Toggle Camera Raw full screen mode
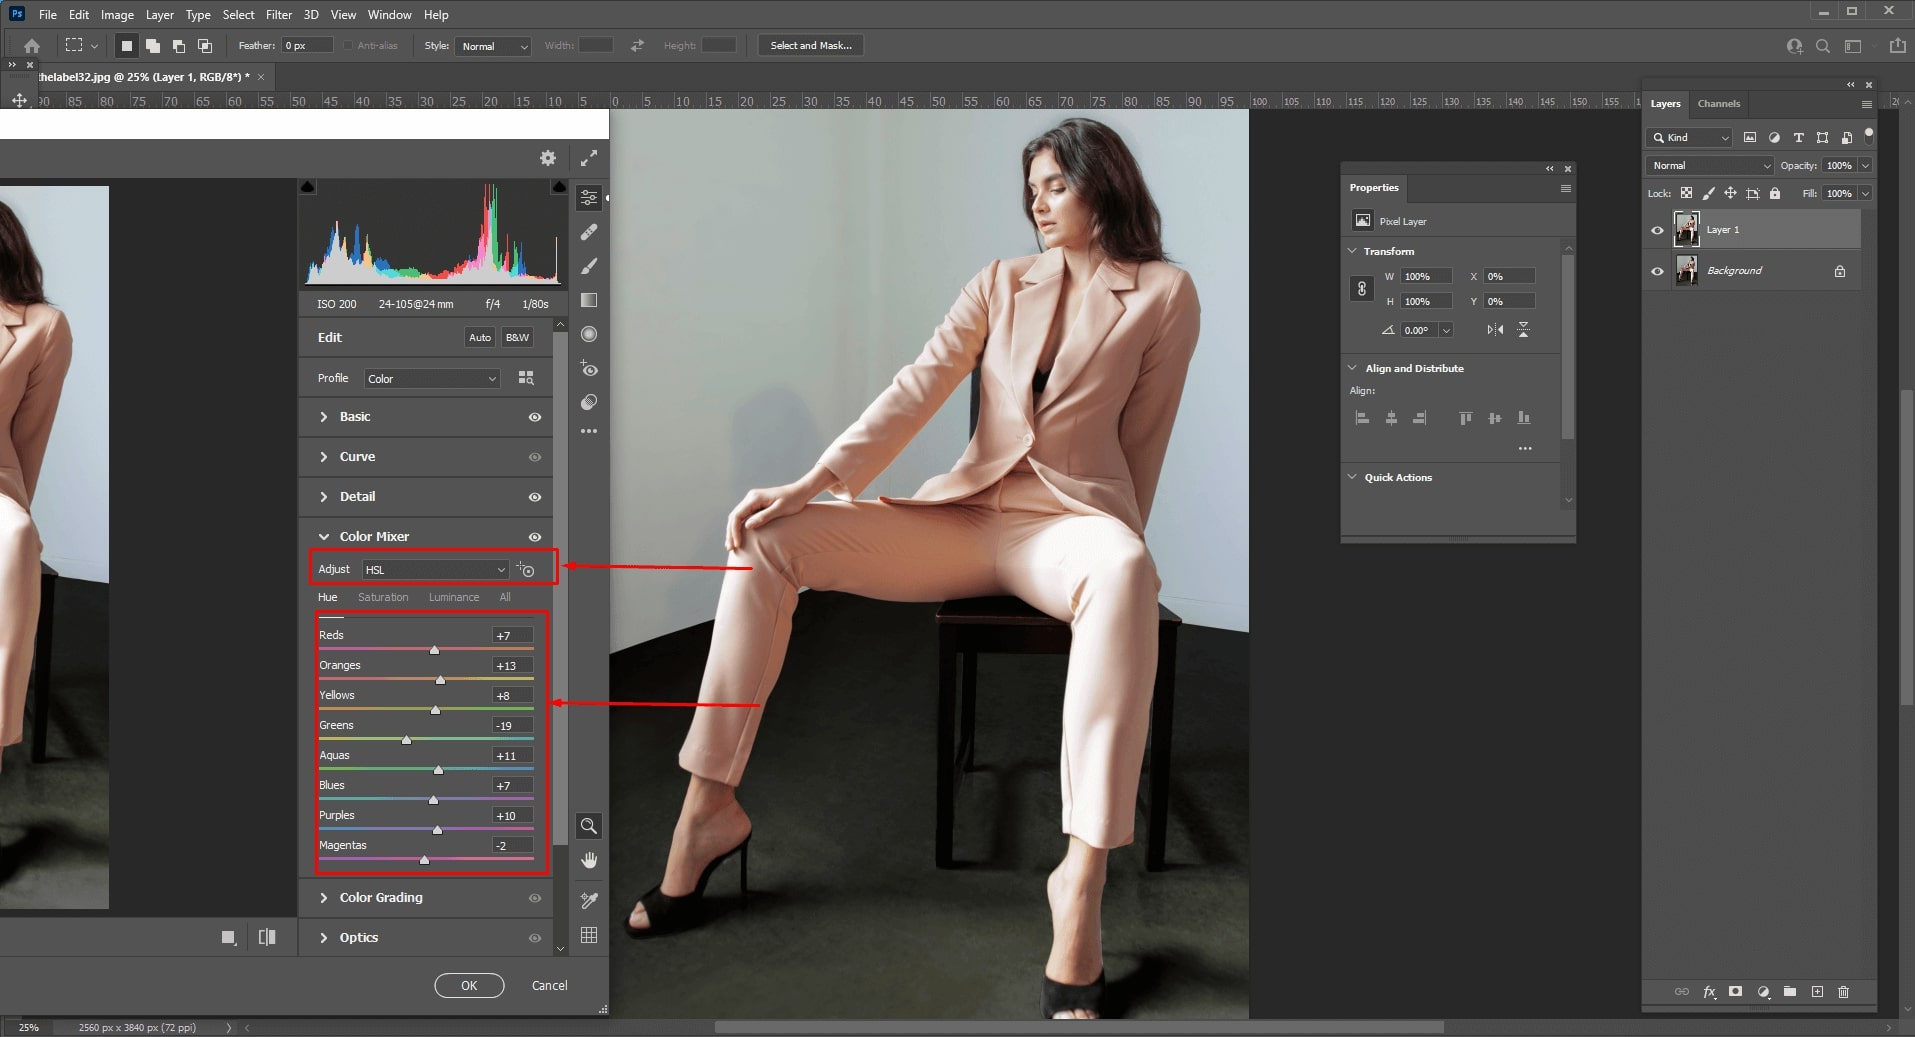 click(589, 158)
